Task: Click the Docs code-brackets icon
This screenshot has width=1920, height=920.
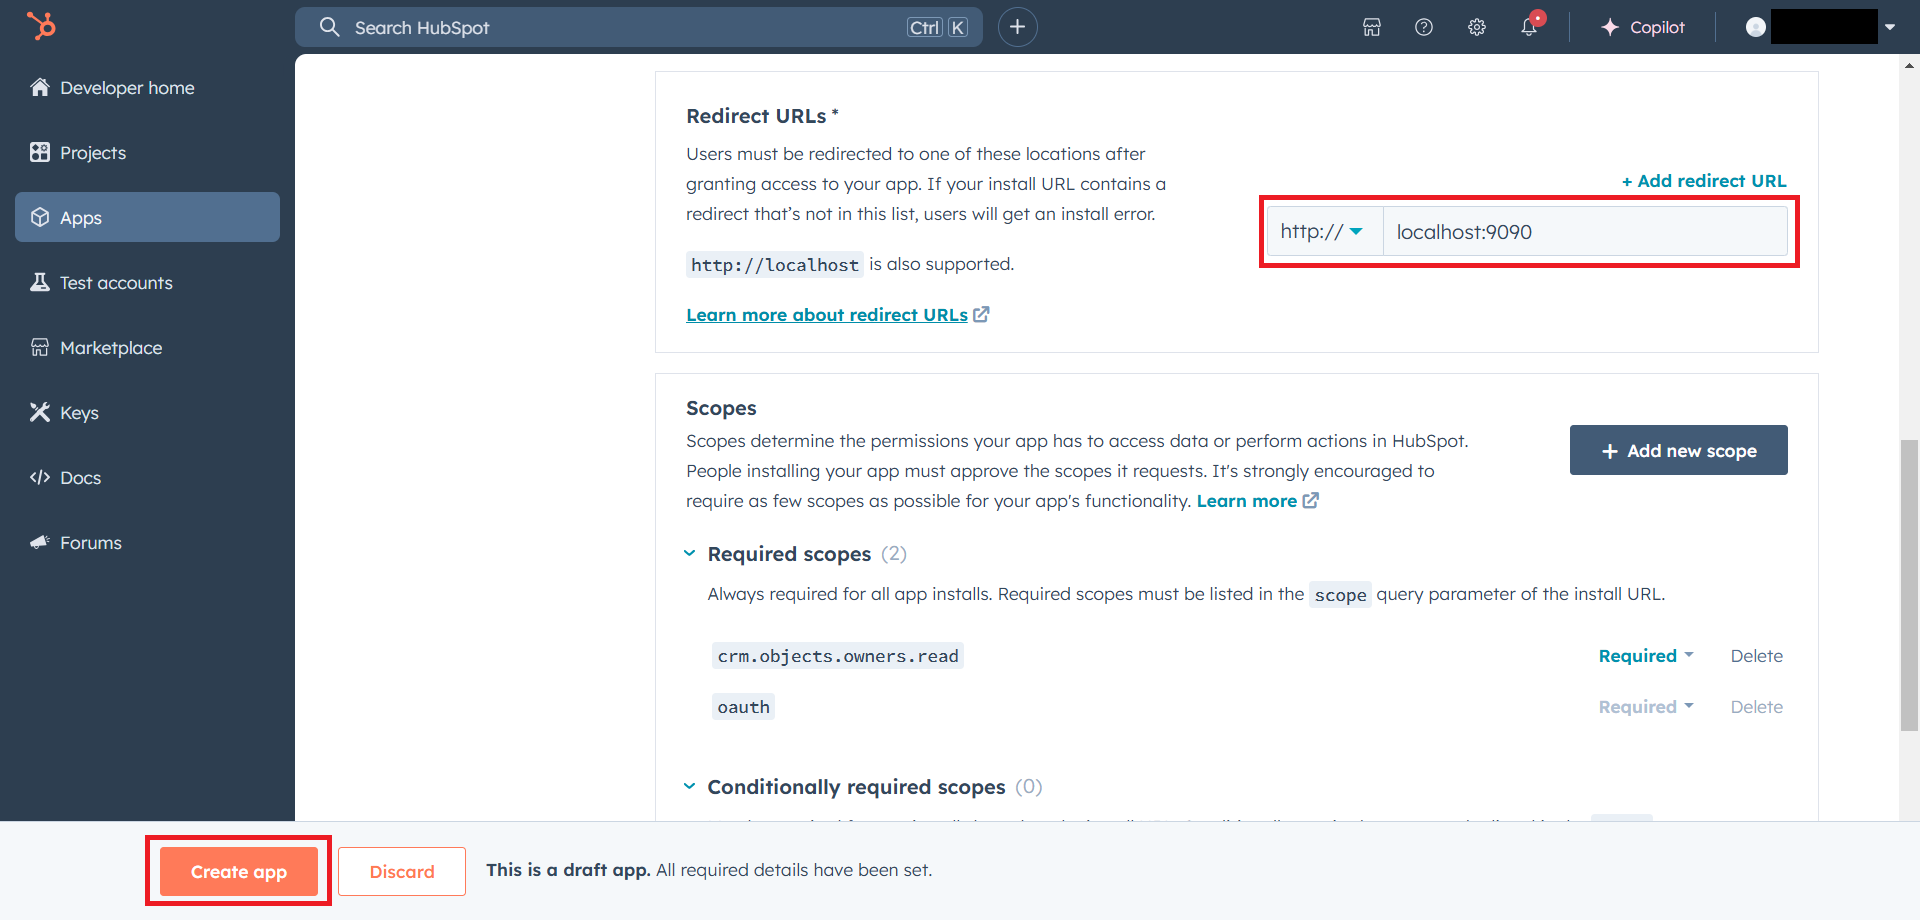Action: [x=40, y=477]
